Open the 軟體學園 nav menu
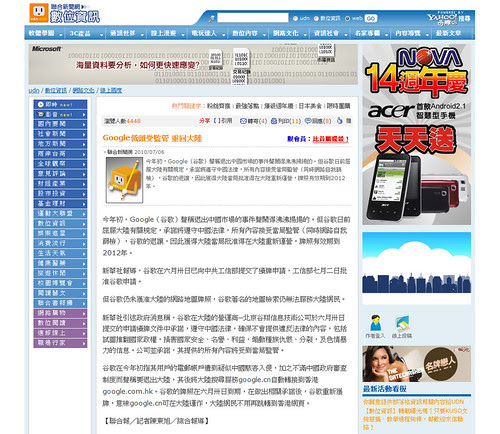 click(x=41, y=33)
